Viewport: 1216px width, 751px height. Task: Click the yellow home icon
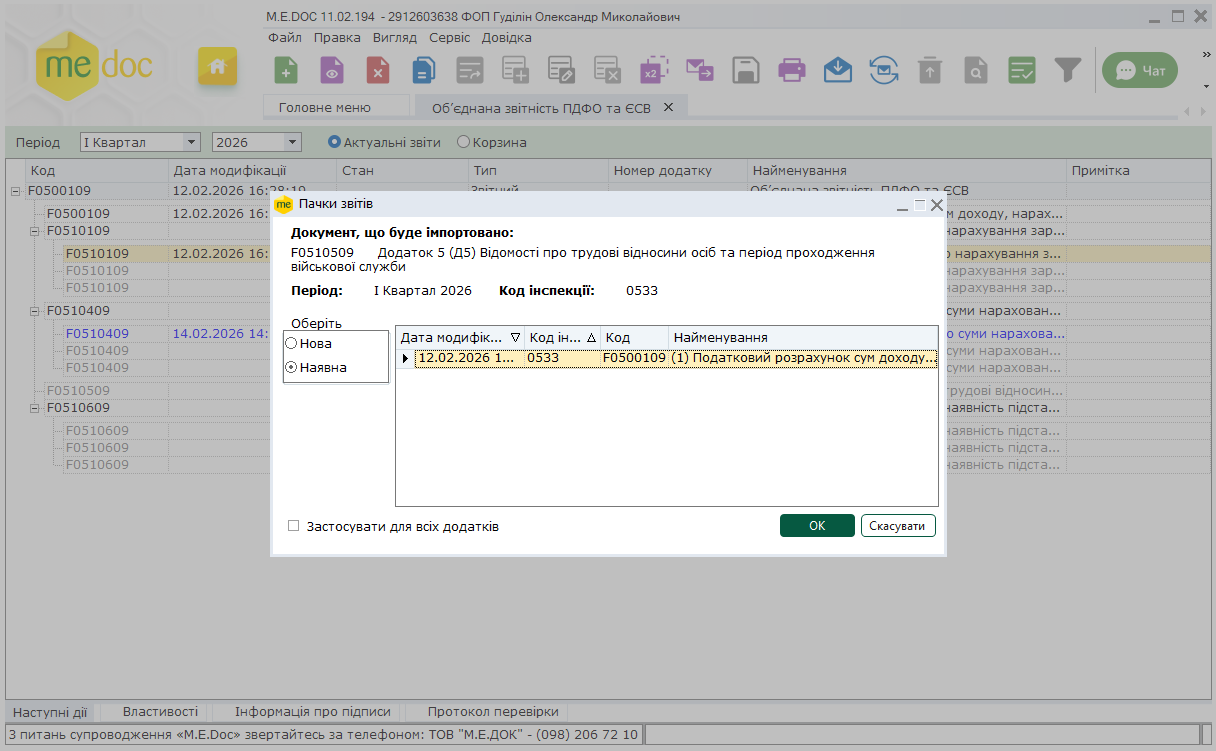click(217, 67)
